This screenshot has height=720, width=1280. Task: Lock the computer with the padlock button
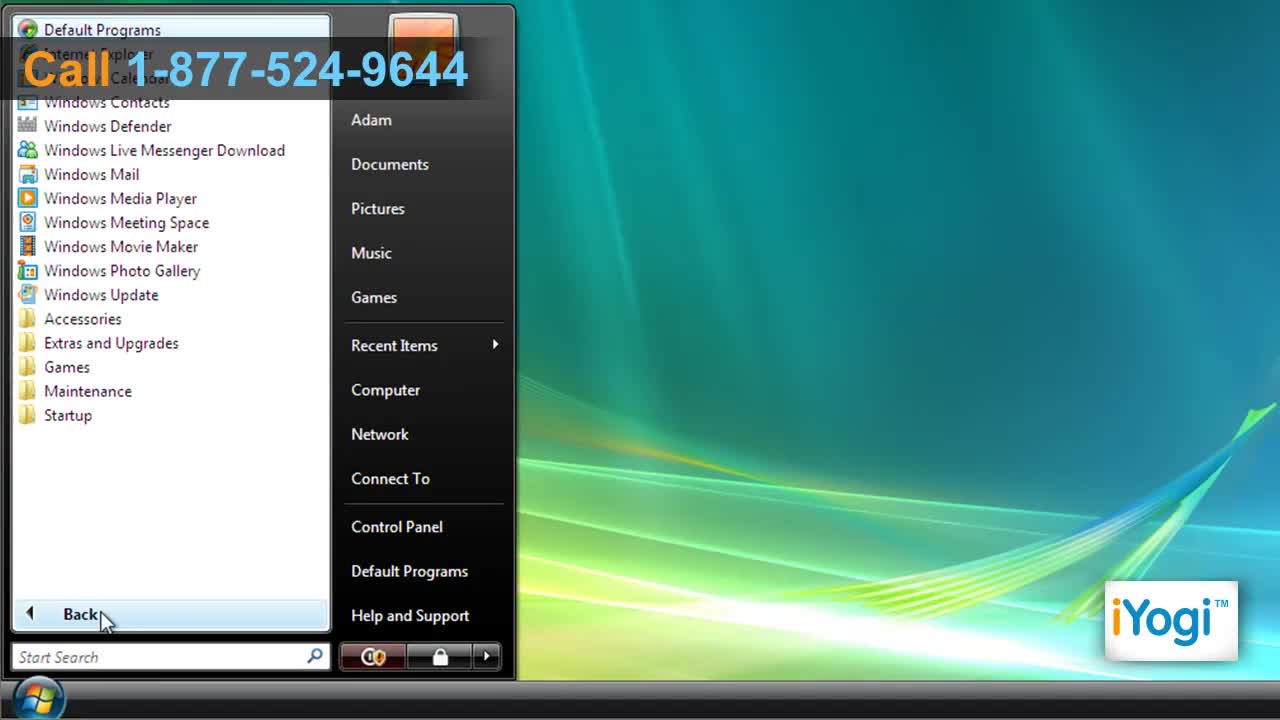coord(440,657)
